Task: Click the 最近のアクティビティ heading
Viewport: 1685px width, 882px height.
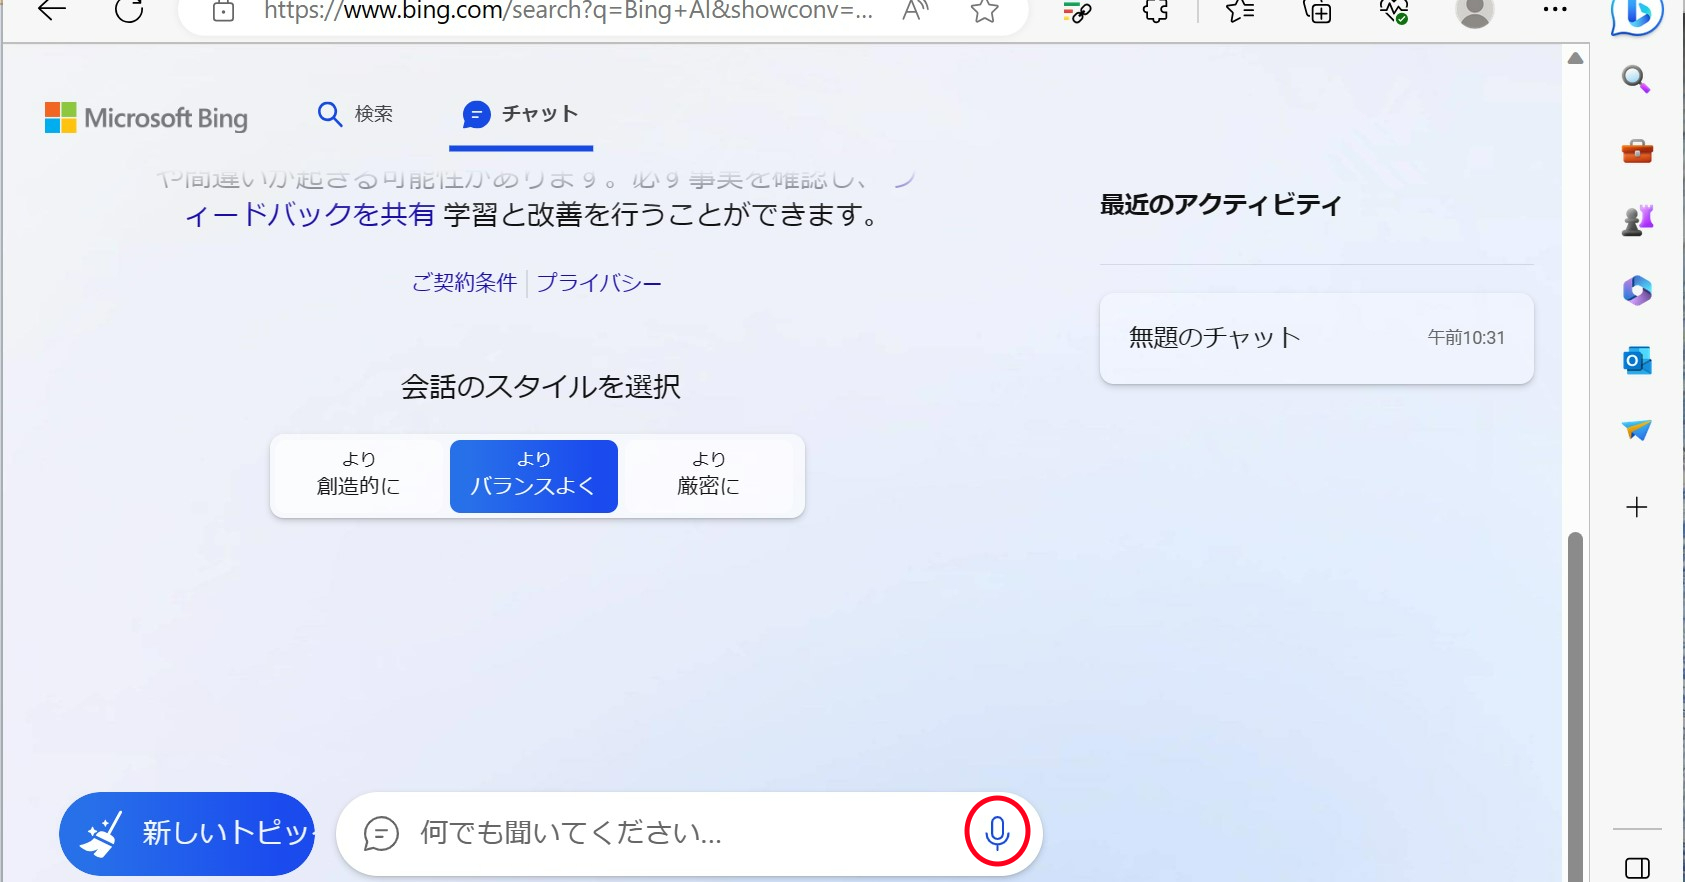Action: click(x=1221, y=205)
